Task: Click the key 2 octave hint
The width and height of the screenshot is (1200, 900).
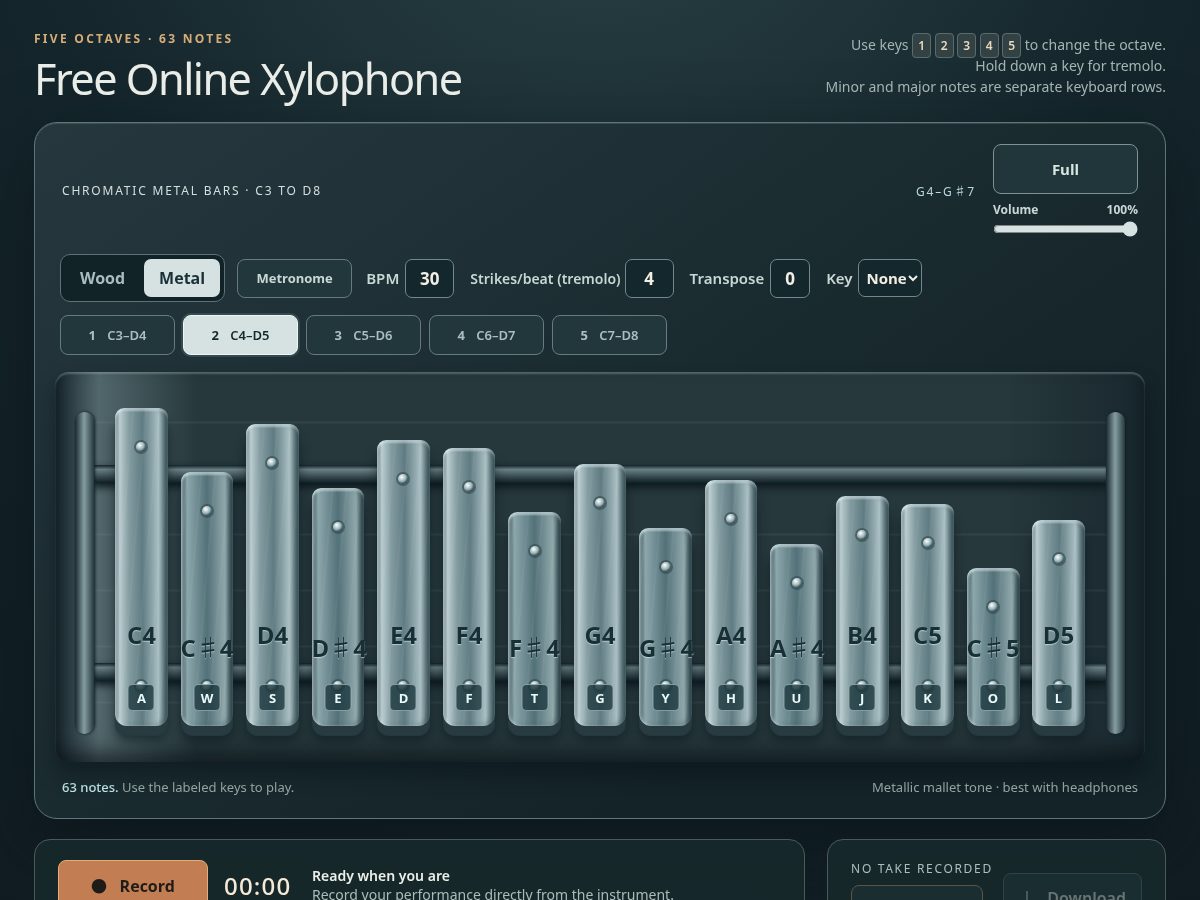Action: click(944, 45)
